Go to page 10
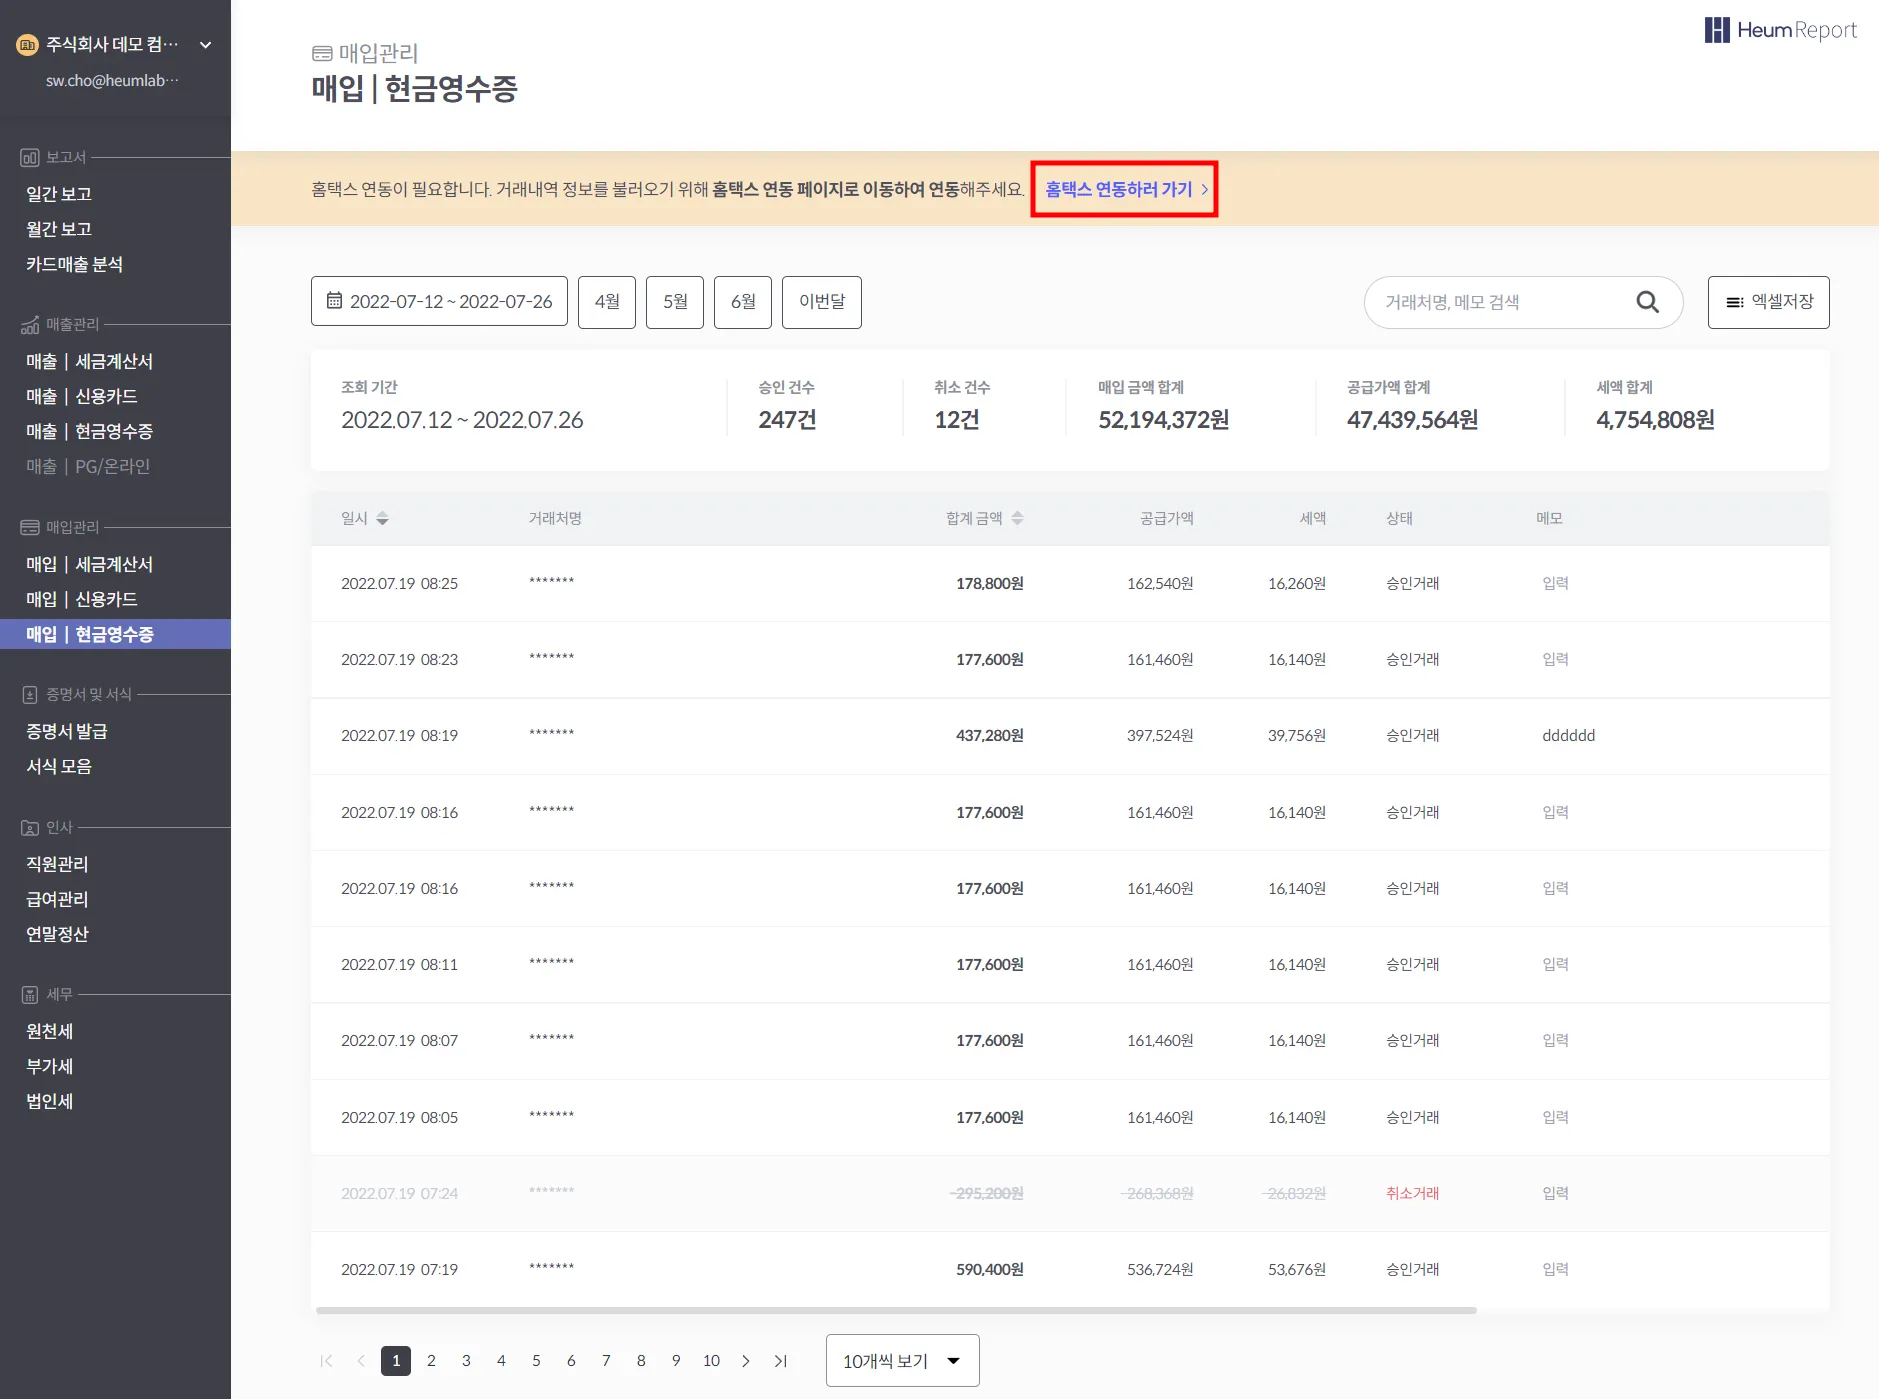 711,1361
